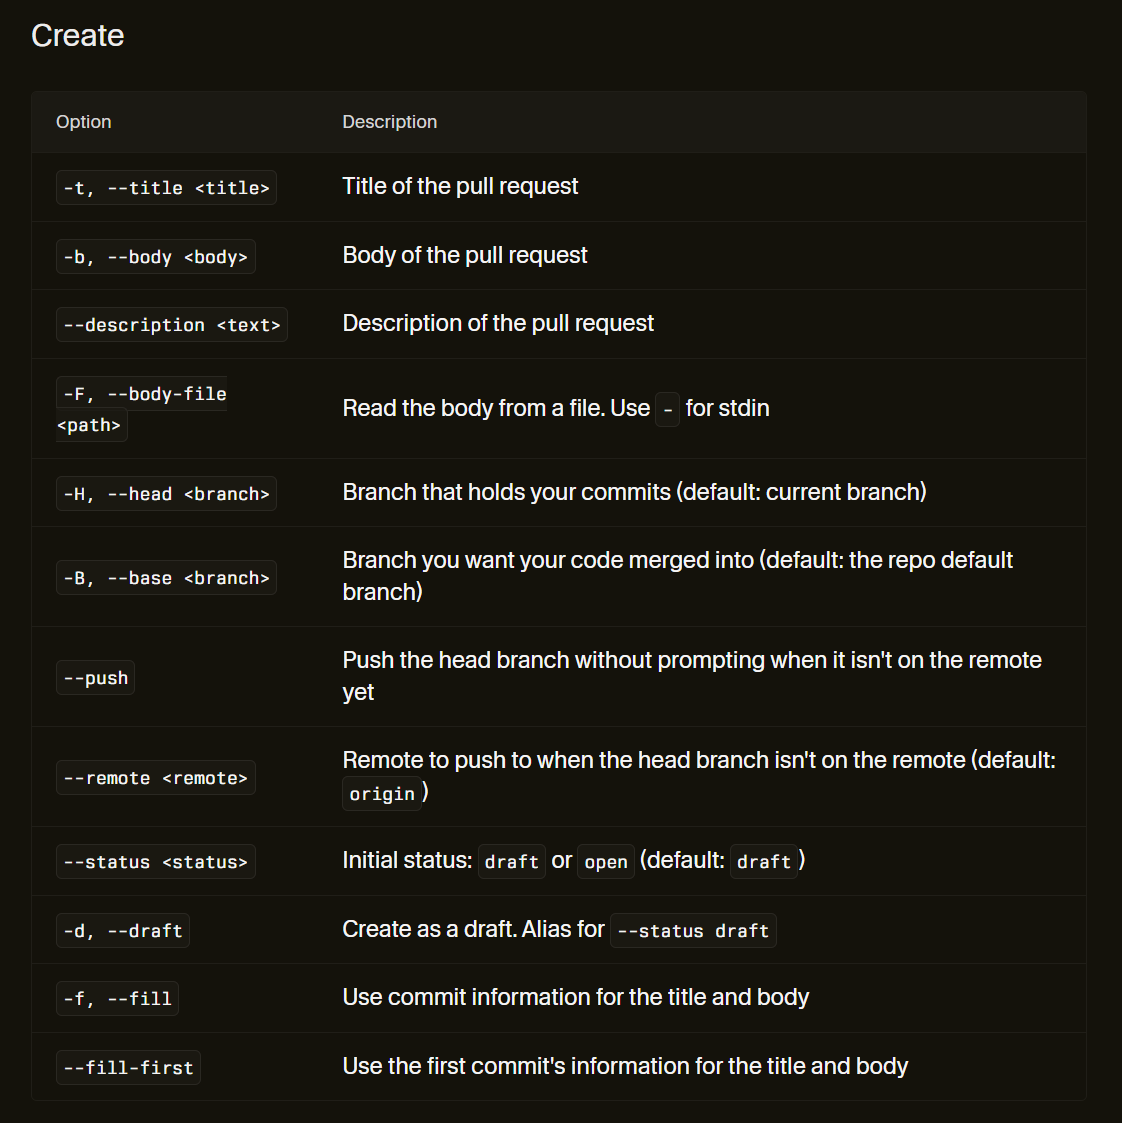Click the Option column header
1122x1123 pixels.
click(x=84, y=122)
